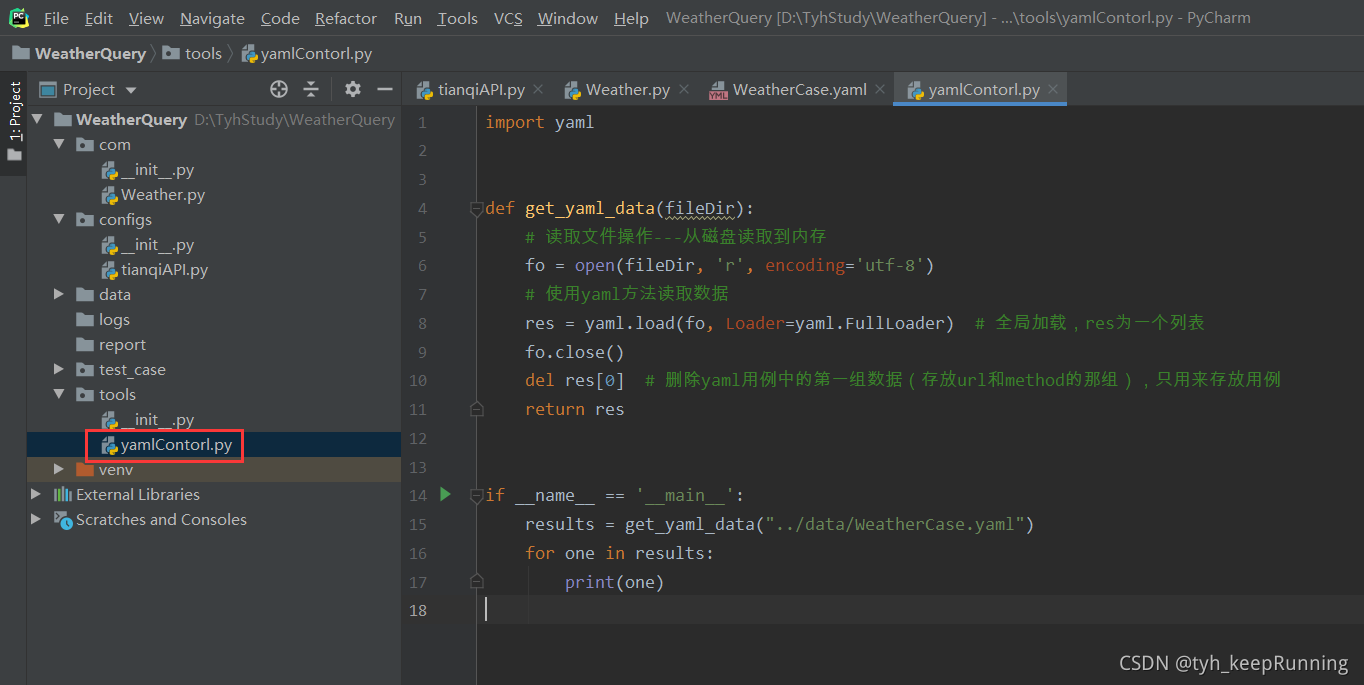Select Weather.py in the project tree
Image resolution: width=1364 pixels, height=685 pixels.
coord(153,194)
